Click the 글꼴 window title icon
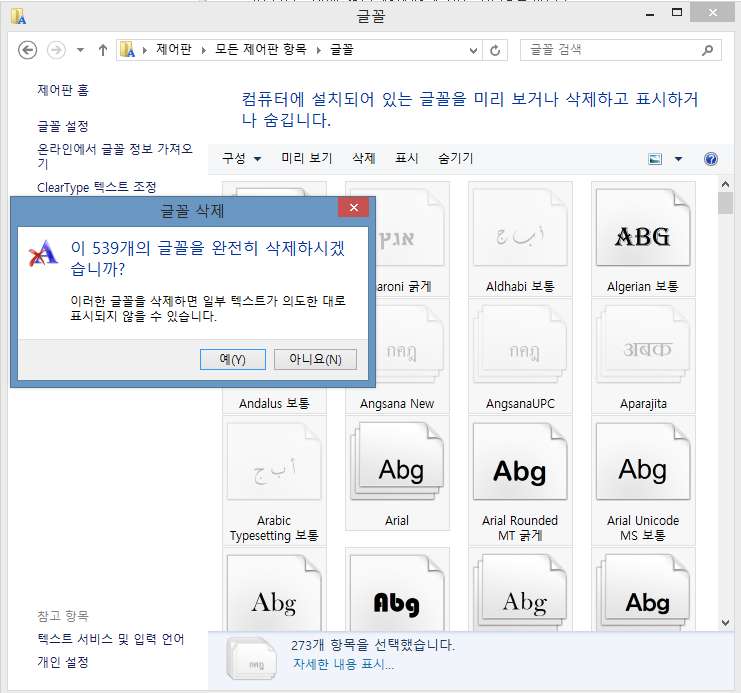This screenshot has width=741, height=693. click(19, 16)
